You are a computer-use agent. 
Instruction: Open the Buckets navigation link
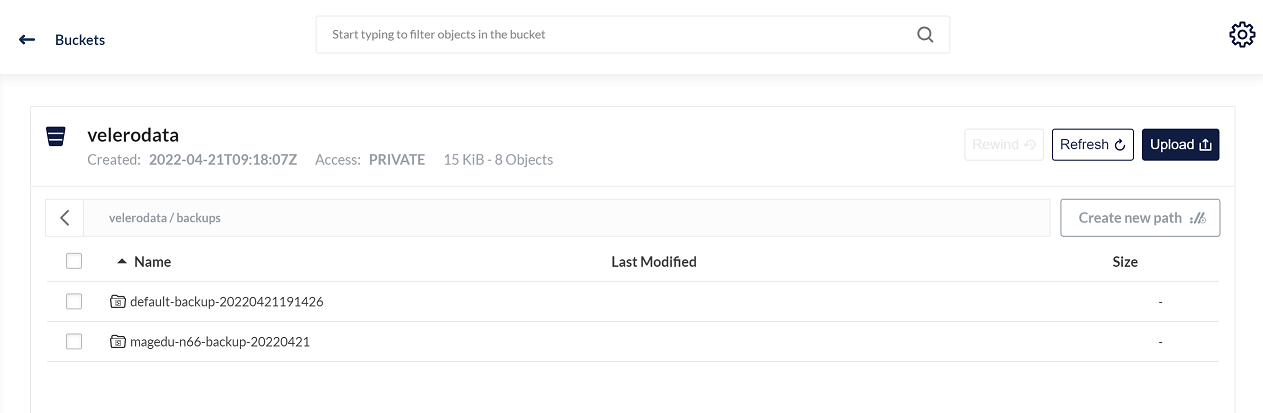click(x=80, y=40)
